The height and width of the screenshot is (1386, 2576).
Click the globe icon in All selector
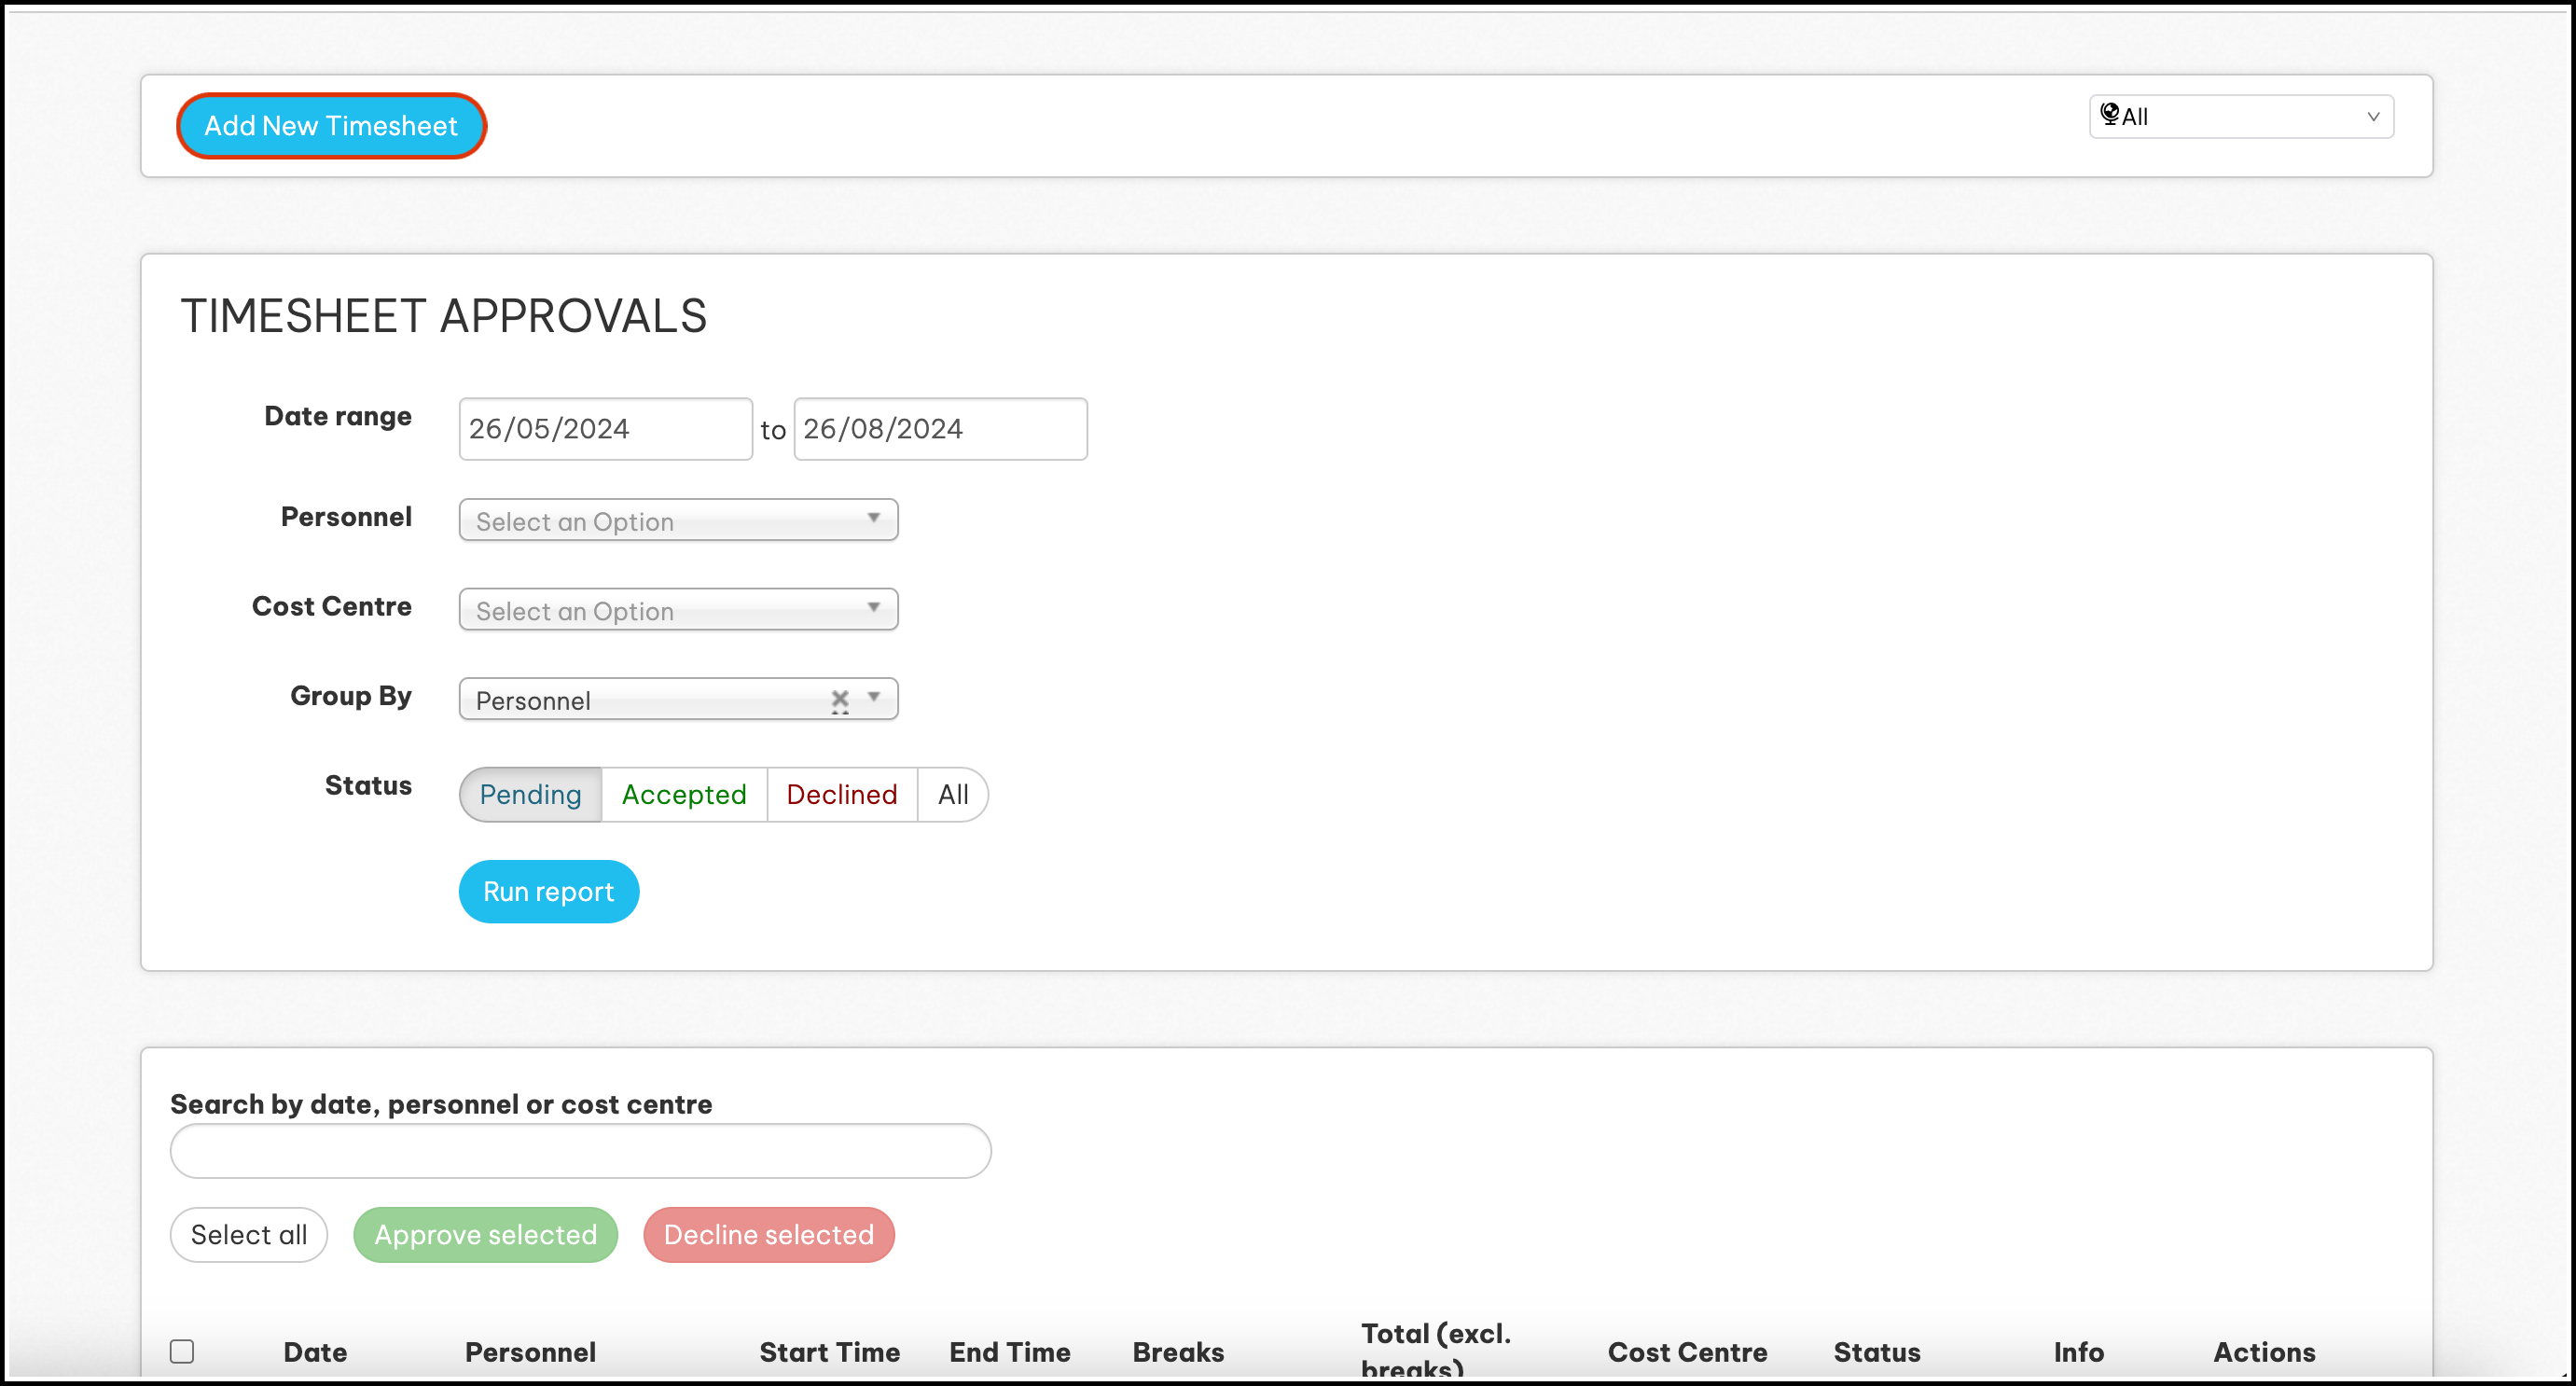[2109, 114]
